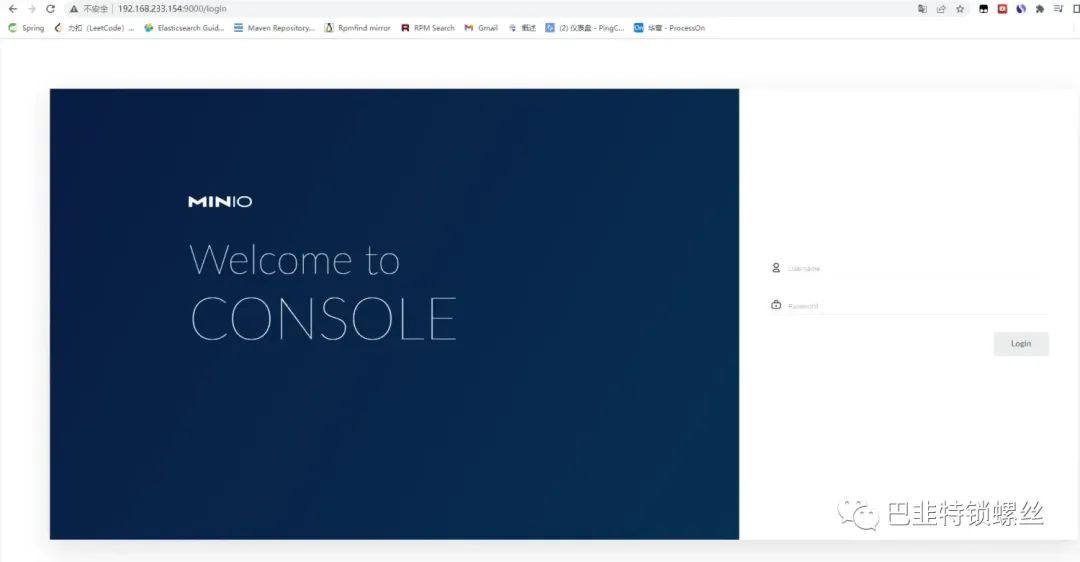Open the PingCode dashboard bookmark
This screenshot has width=1080, height=562.
[585, 28]
